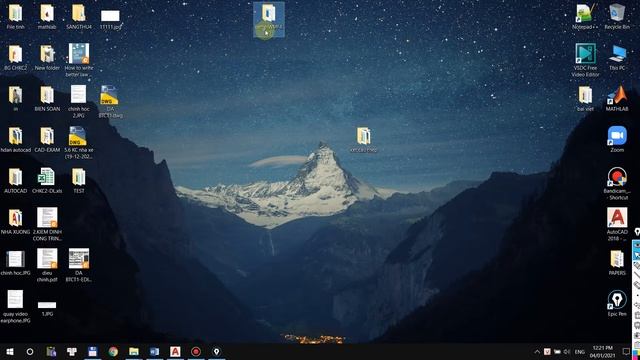The width and height of the screenshot is (640, 360).
Task: Select the '5.6 KC nha xe' DWG file
Action: (x=78, y=142)
